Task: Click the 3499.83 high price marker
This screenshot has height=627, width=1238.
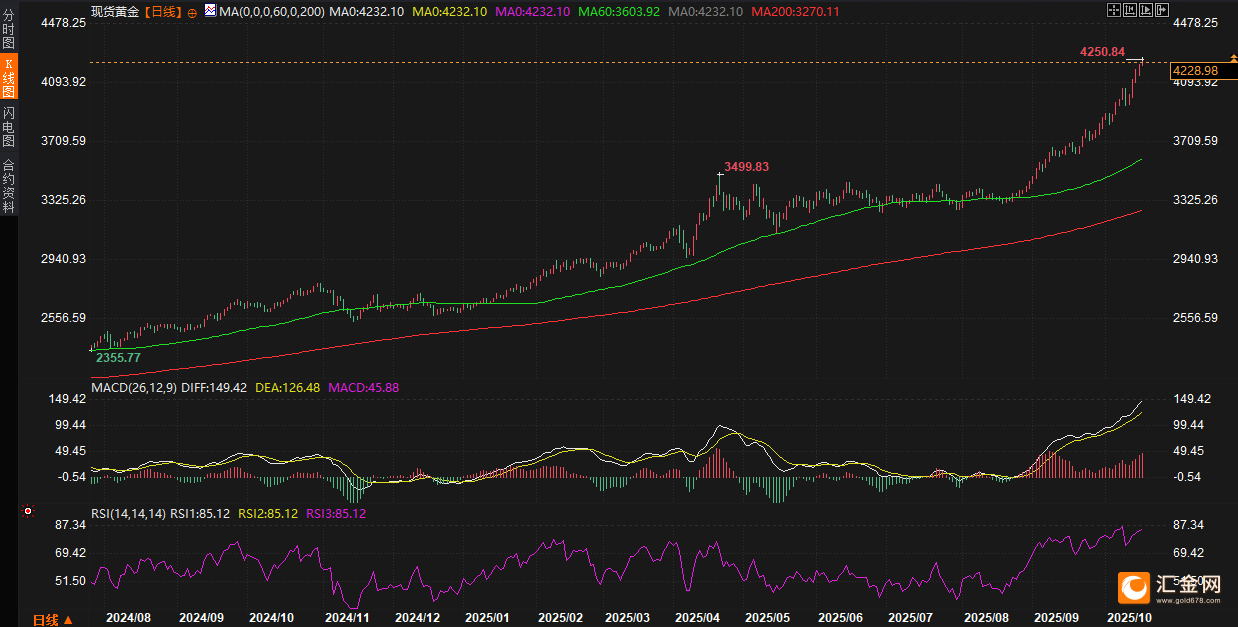Action: (746, 167)
